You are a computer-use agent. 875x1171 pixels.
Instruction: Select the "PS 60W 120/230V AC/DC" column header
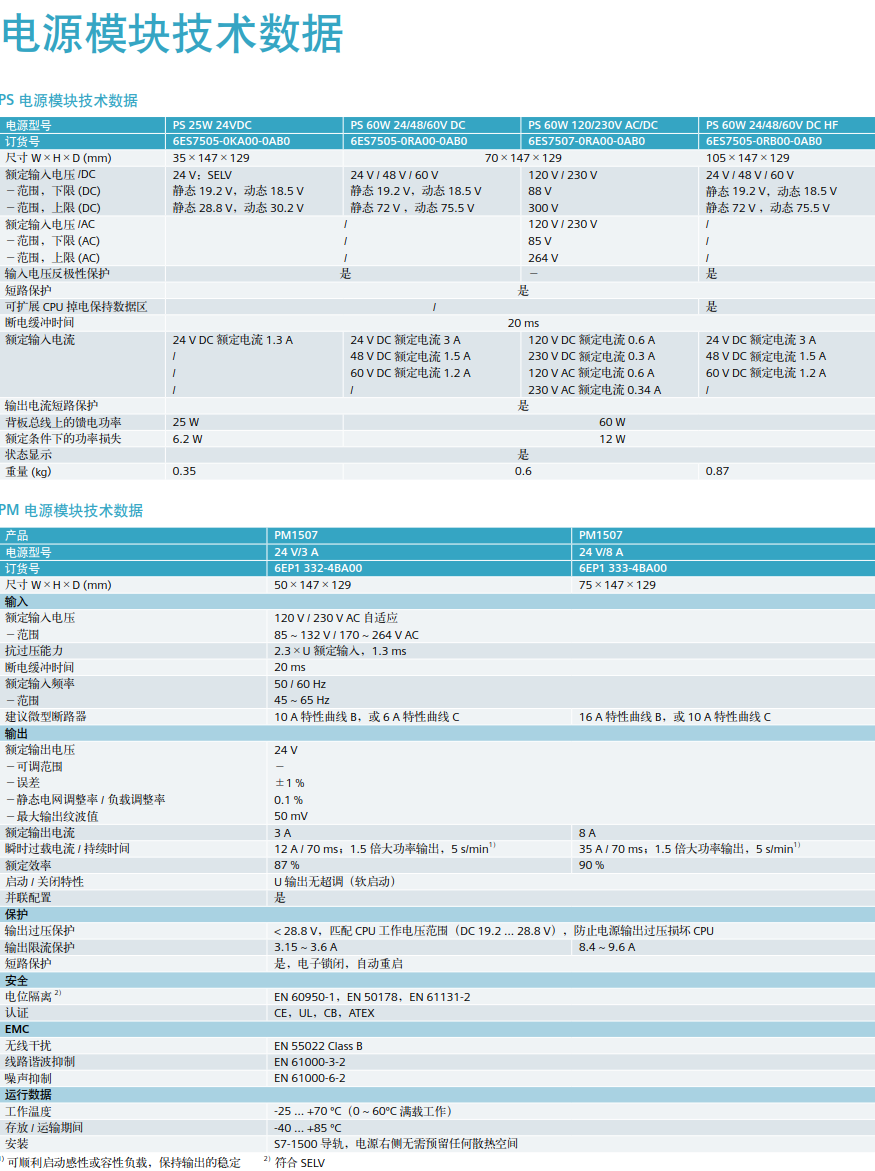coord(593,125)
